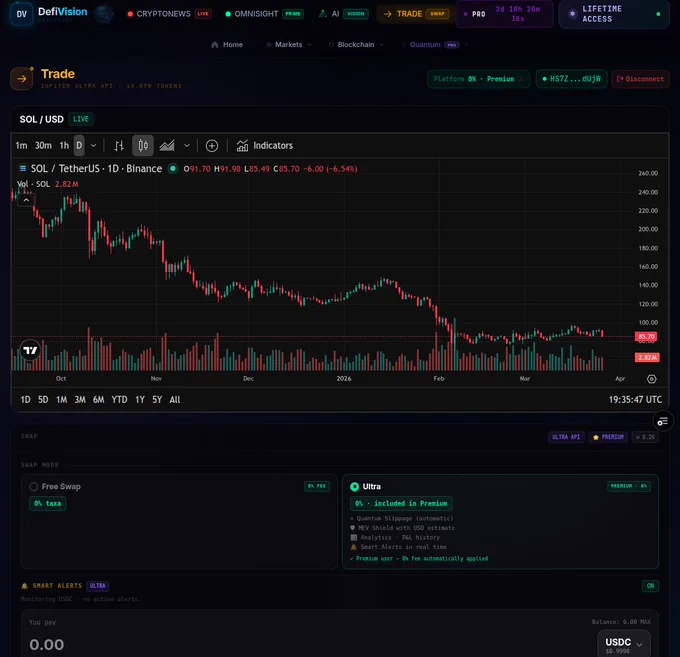The height and width of the screenshot is (657, 680).
Task: Disconnect the wallet
Action: pos(640,79)
